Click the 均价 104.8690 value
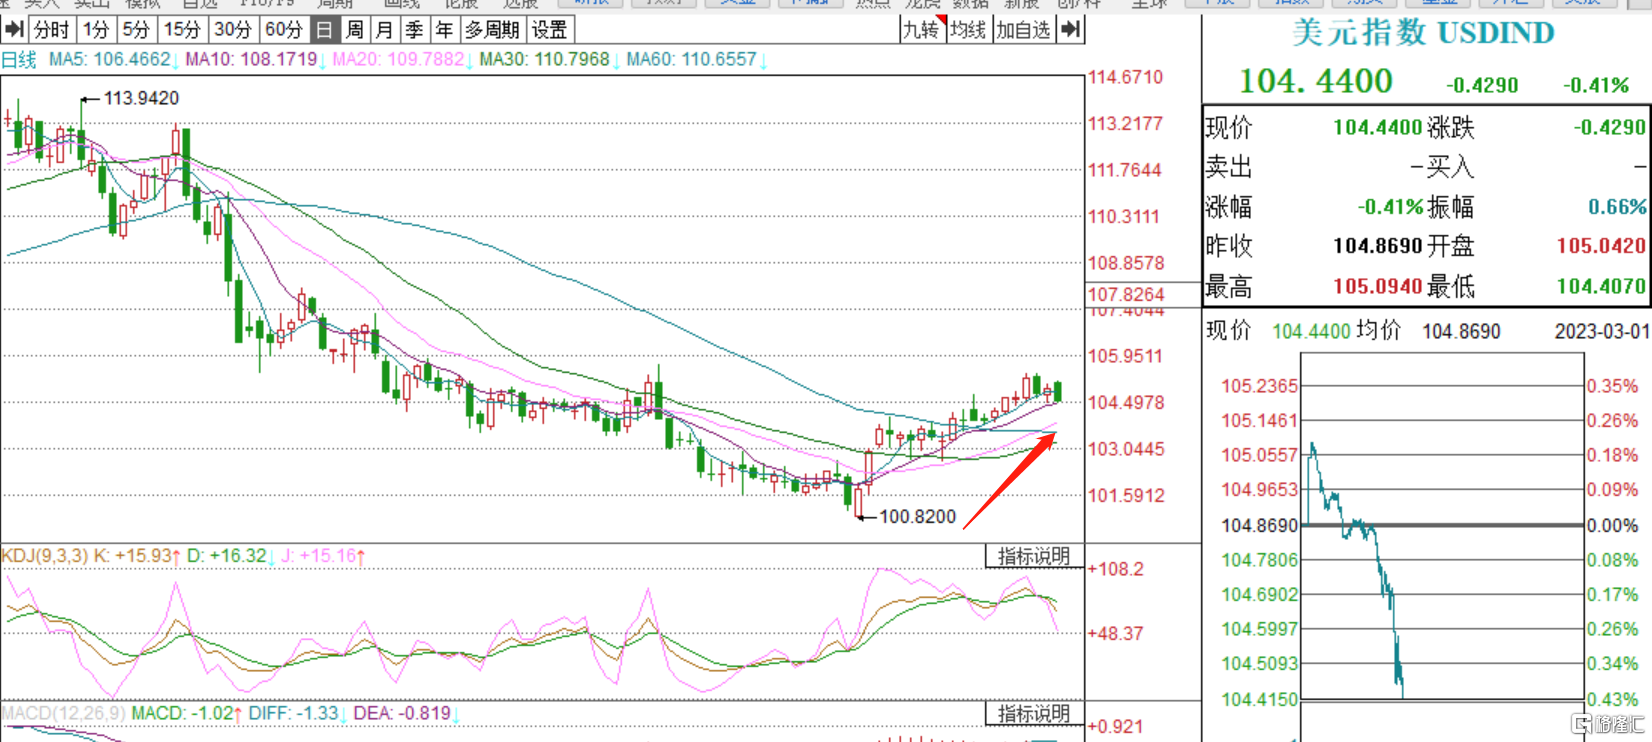 [x=1461, y=331]
